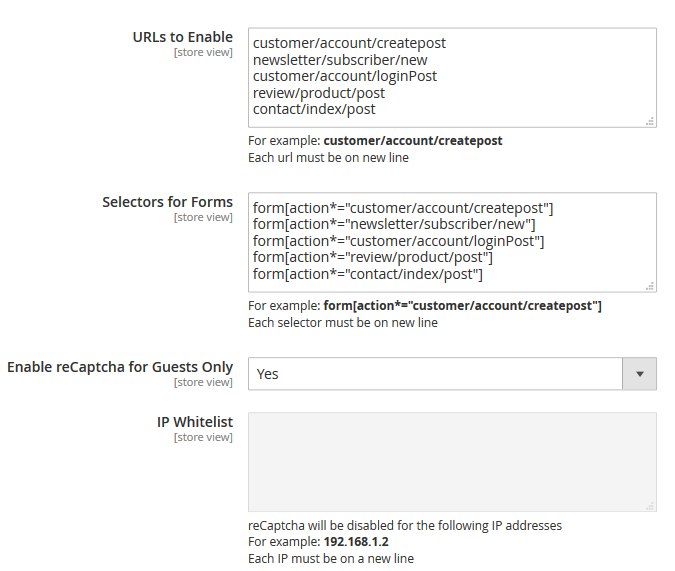Image resolution: width=675 pixels, height=571 pixels.
Task: Click the review/product/post URL line
Action: [319, 93]
